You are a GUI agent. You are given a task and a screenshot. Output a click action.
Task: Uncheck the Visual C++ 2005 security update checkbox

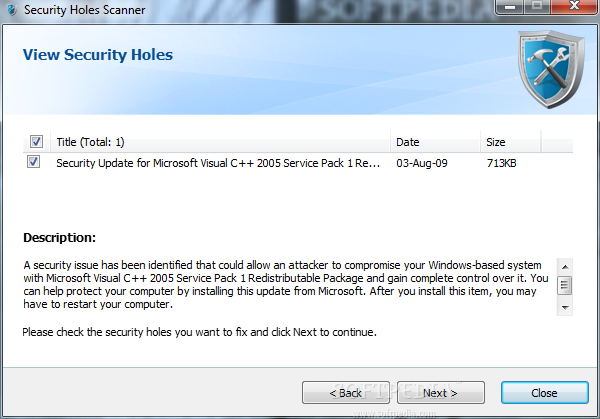[x=33, y=162]
